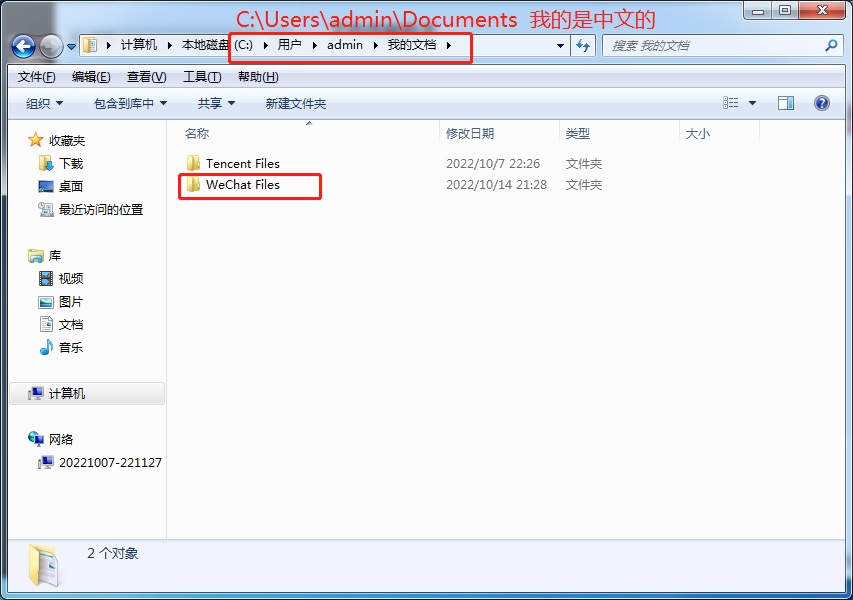Open the help question mark icon
This screenshot has width=853, height=600.
[x=821, y=103]
